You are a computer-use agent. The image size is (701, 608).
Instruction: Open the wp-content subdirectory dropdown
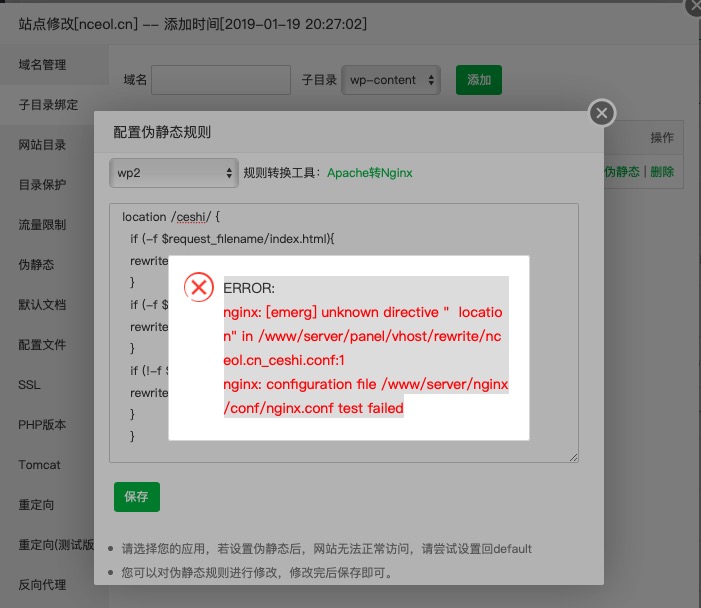pos(391,80)
